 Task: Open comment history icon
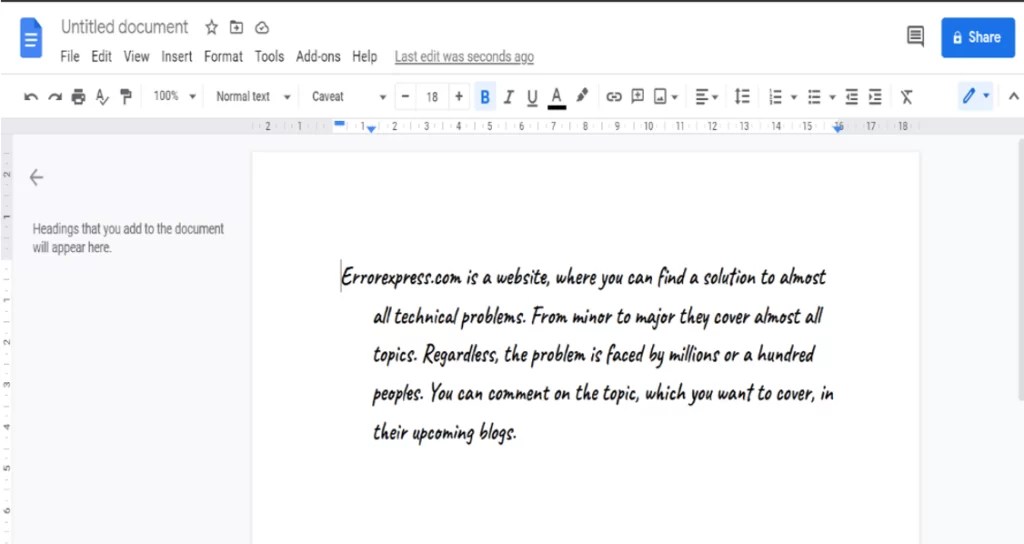pos(916,37)
